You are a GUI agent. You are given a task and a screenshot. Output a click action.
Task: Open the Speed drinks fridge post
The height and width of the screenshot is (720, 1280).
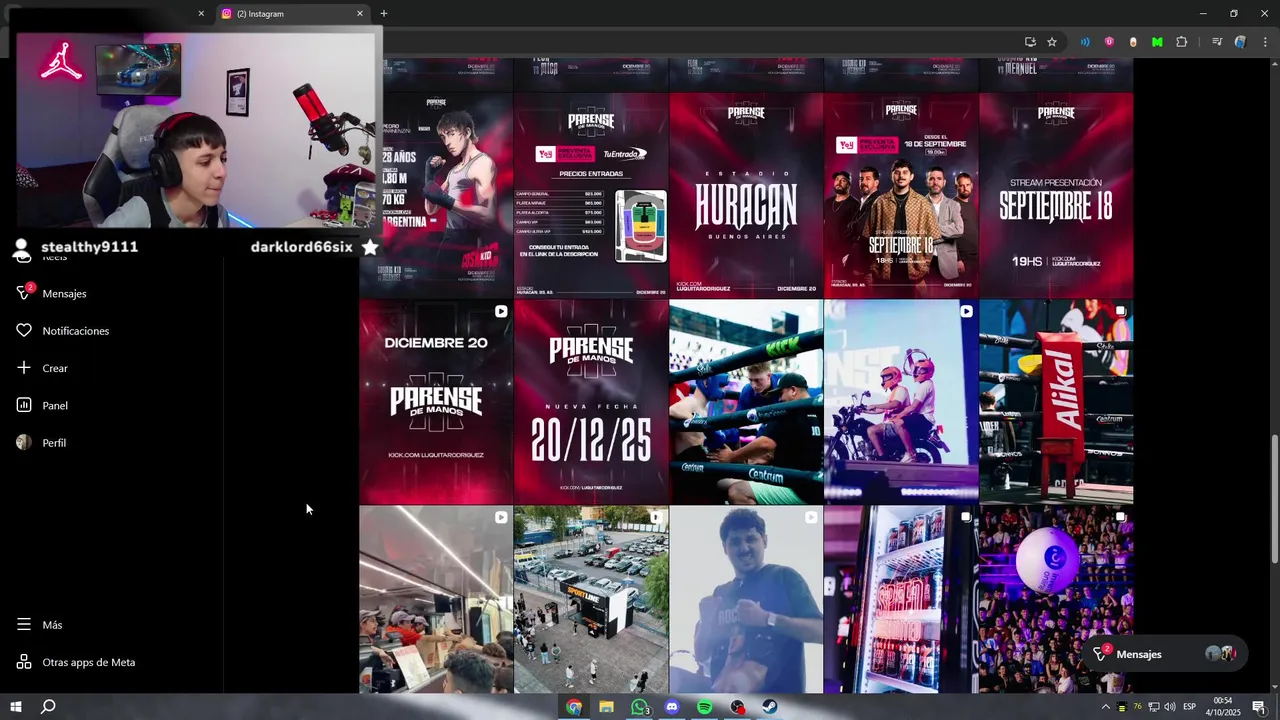[x=901, y=599]
